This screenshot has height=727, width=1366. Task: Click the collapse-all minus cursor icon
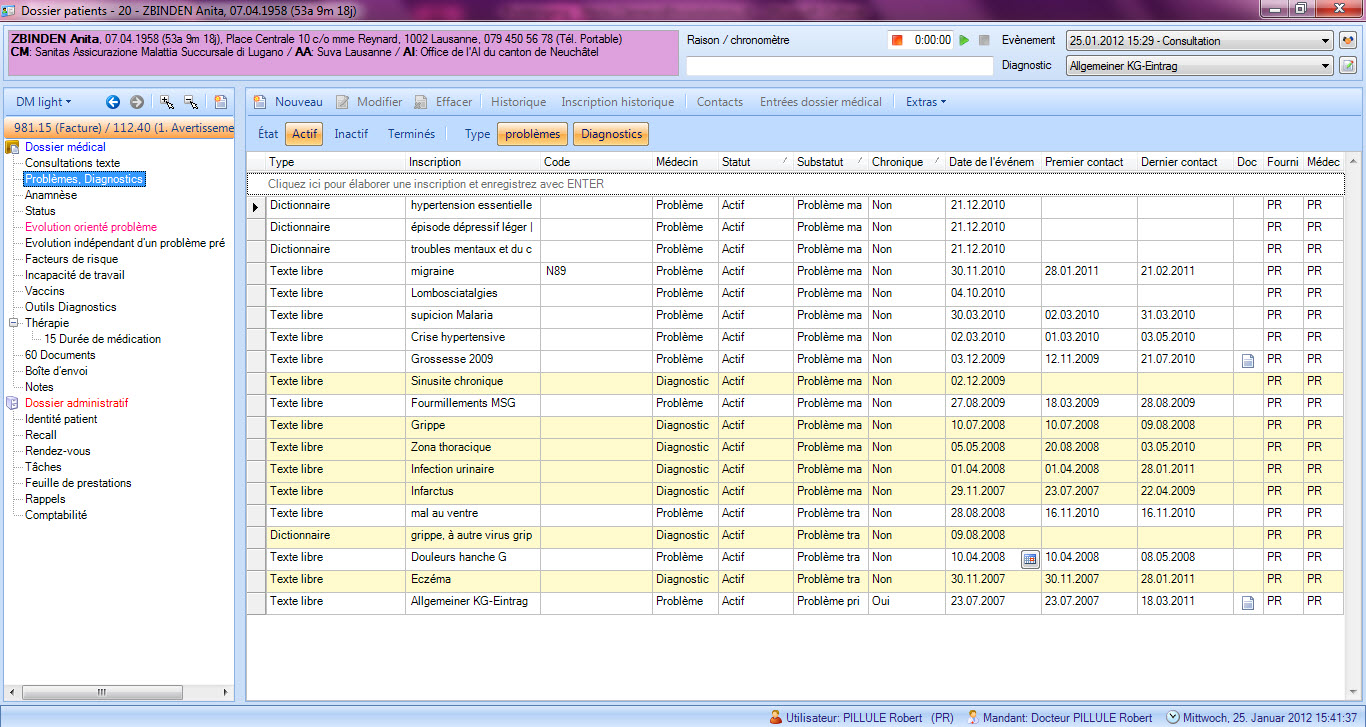(191, 102)
